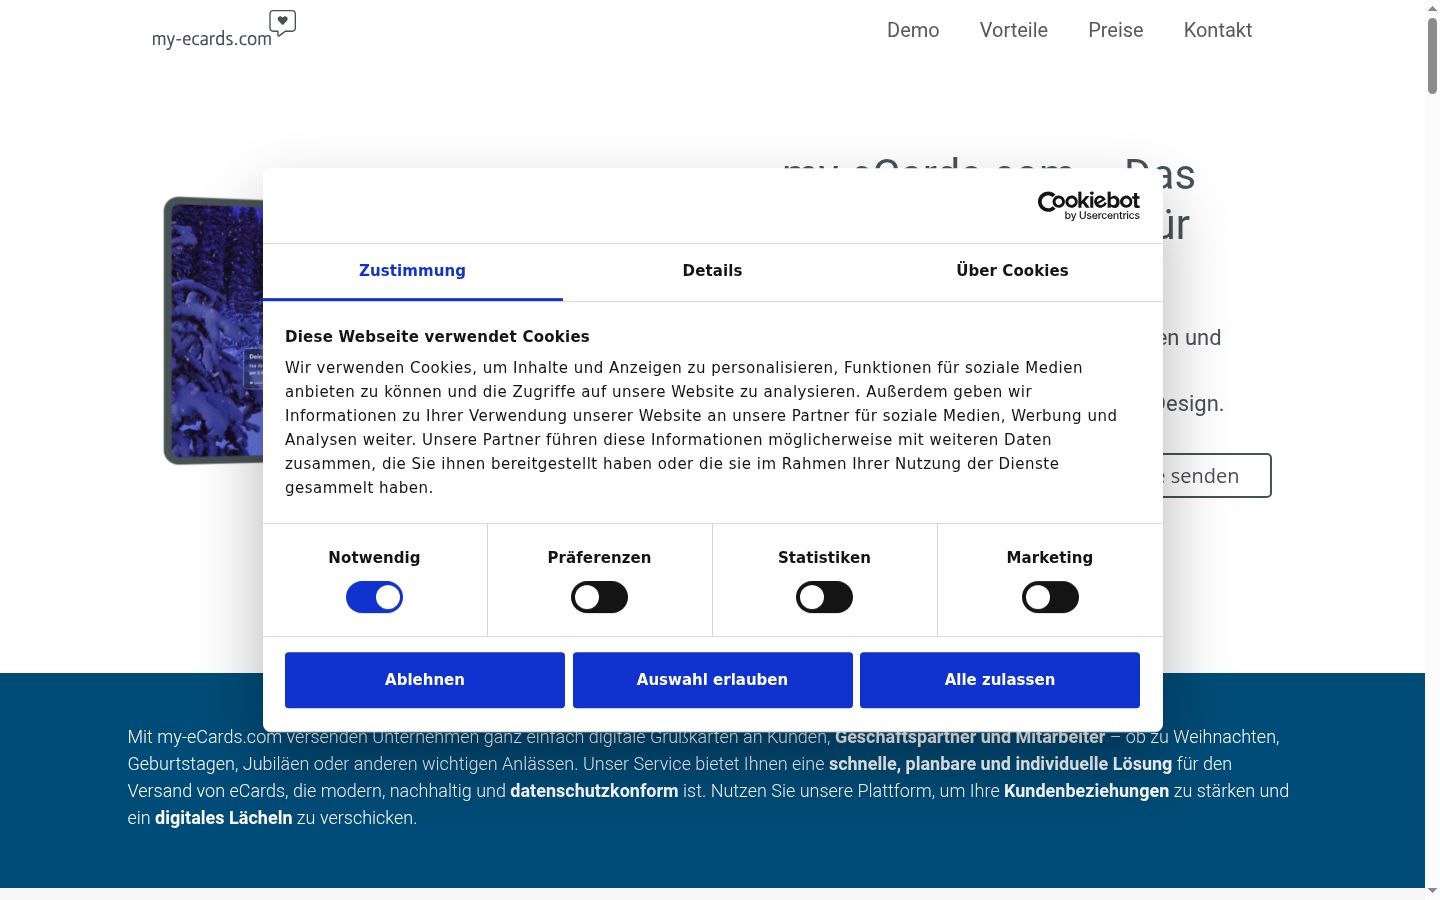Go to the Vorteile menu item
The image size is (1440, 900).
click(x=1014, y=30)
